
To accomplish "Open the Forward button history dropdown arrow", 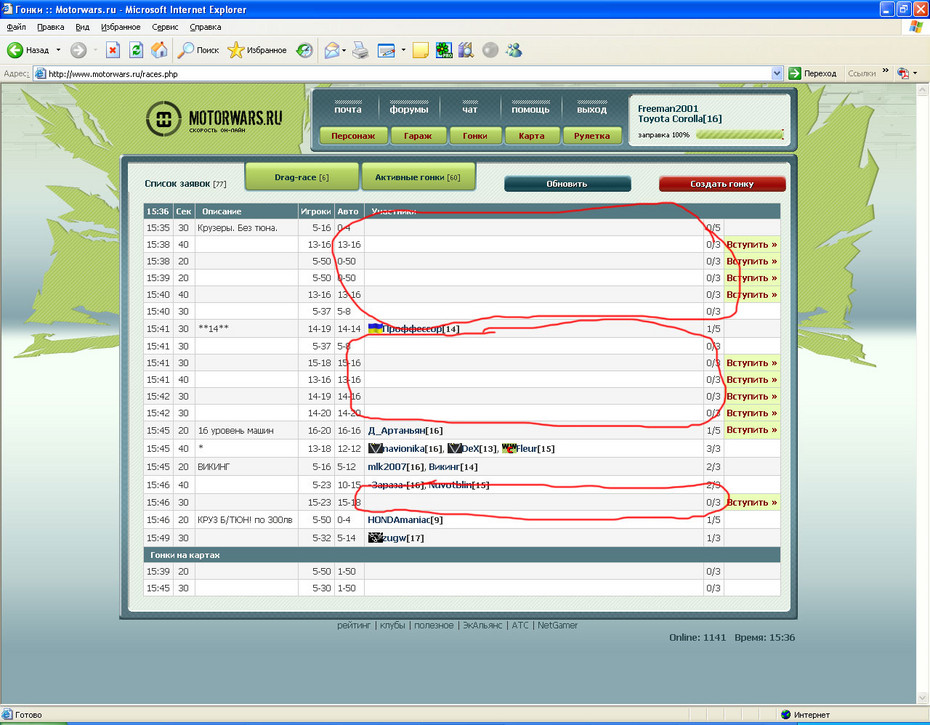I will pyautogui.click(x=94, y=50).
